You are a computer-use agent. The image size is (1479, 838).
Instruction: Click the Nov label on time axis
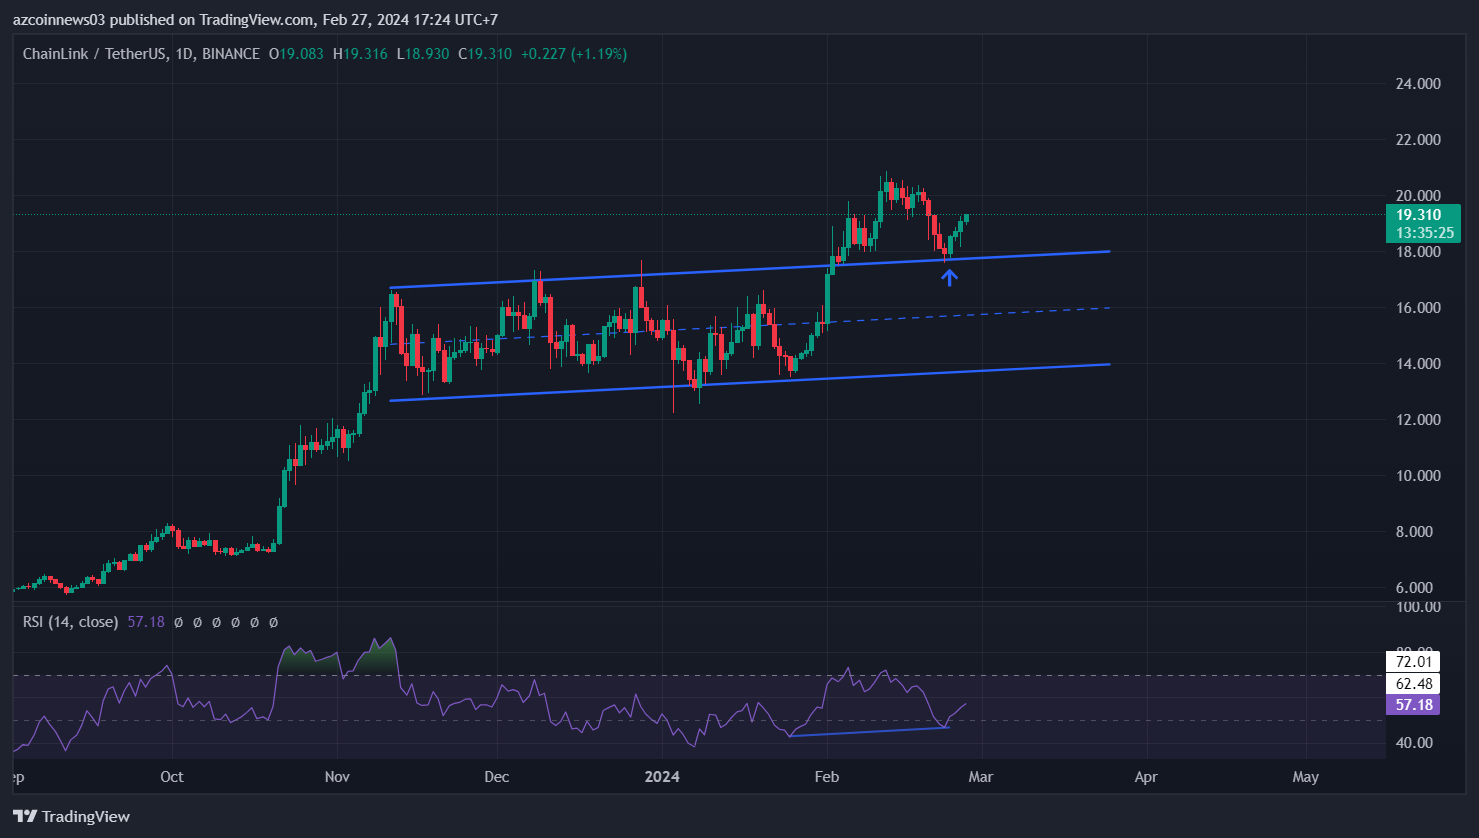(x=338, y=777)
